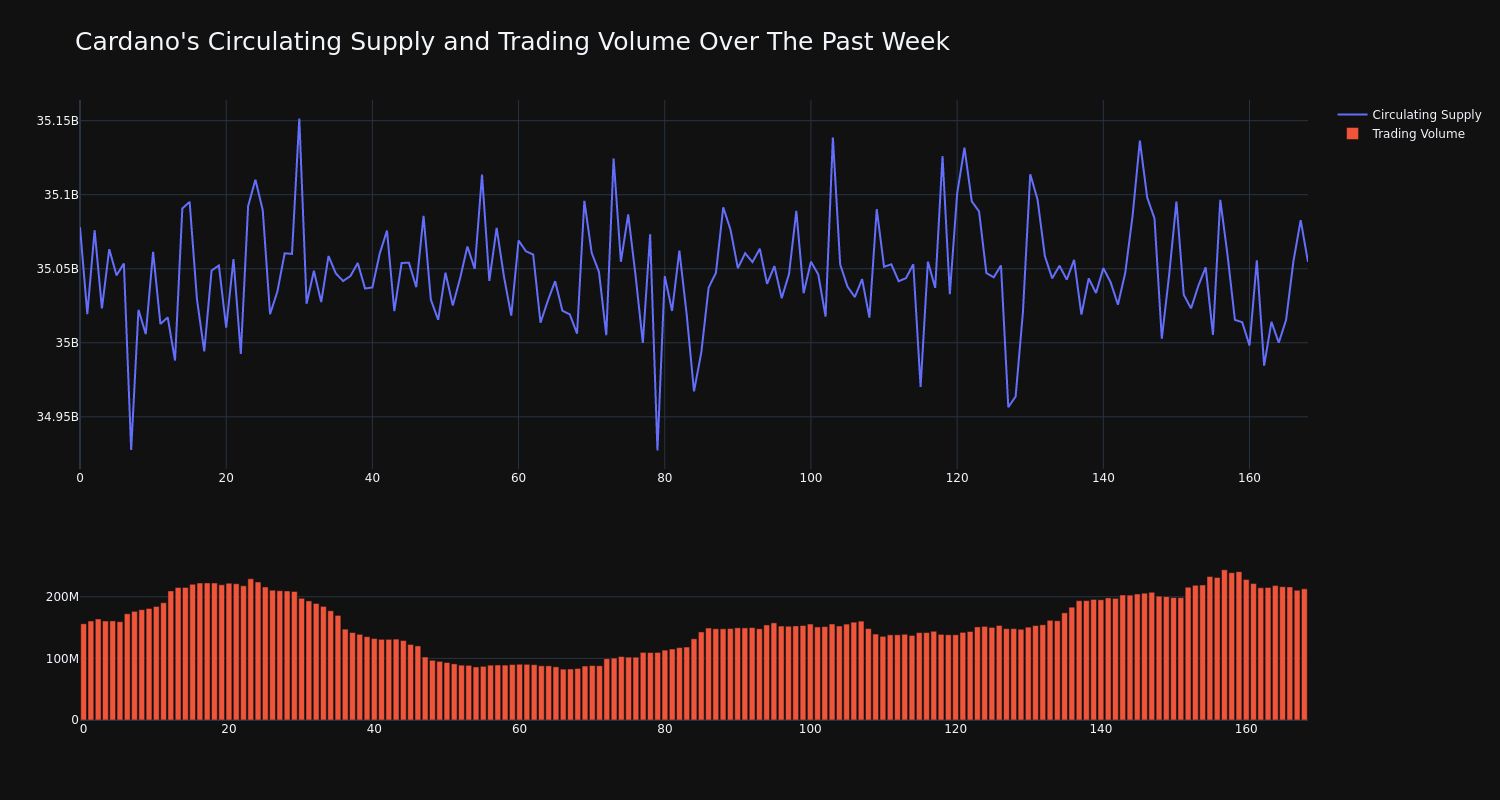Click x-axis tick 100 under the bar chart
Viewport: 1500px width, 800px height.
(x=810, y=729)
